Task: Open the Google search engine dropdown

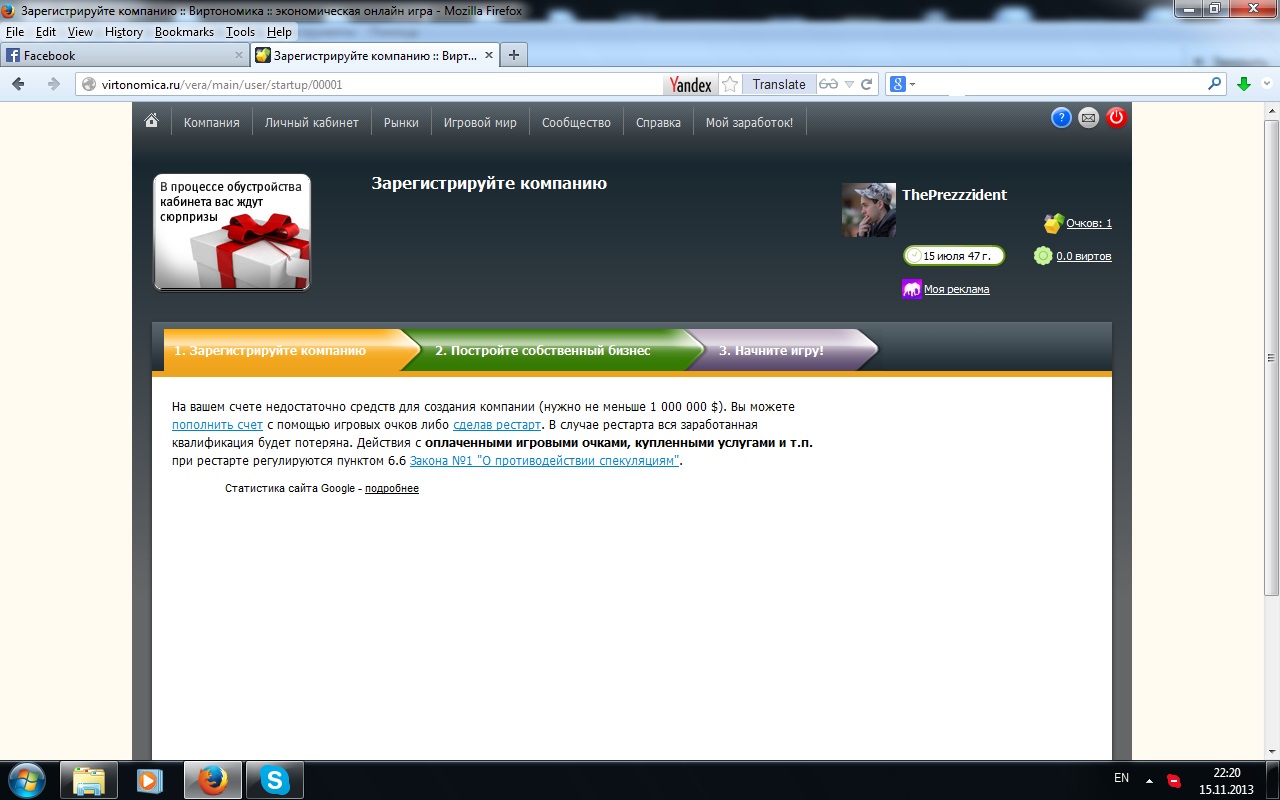Action: 902,85
